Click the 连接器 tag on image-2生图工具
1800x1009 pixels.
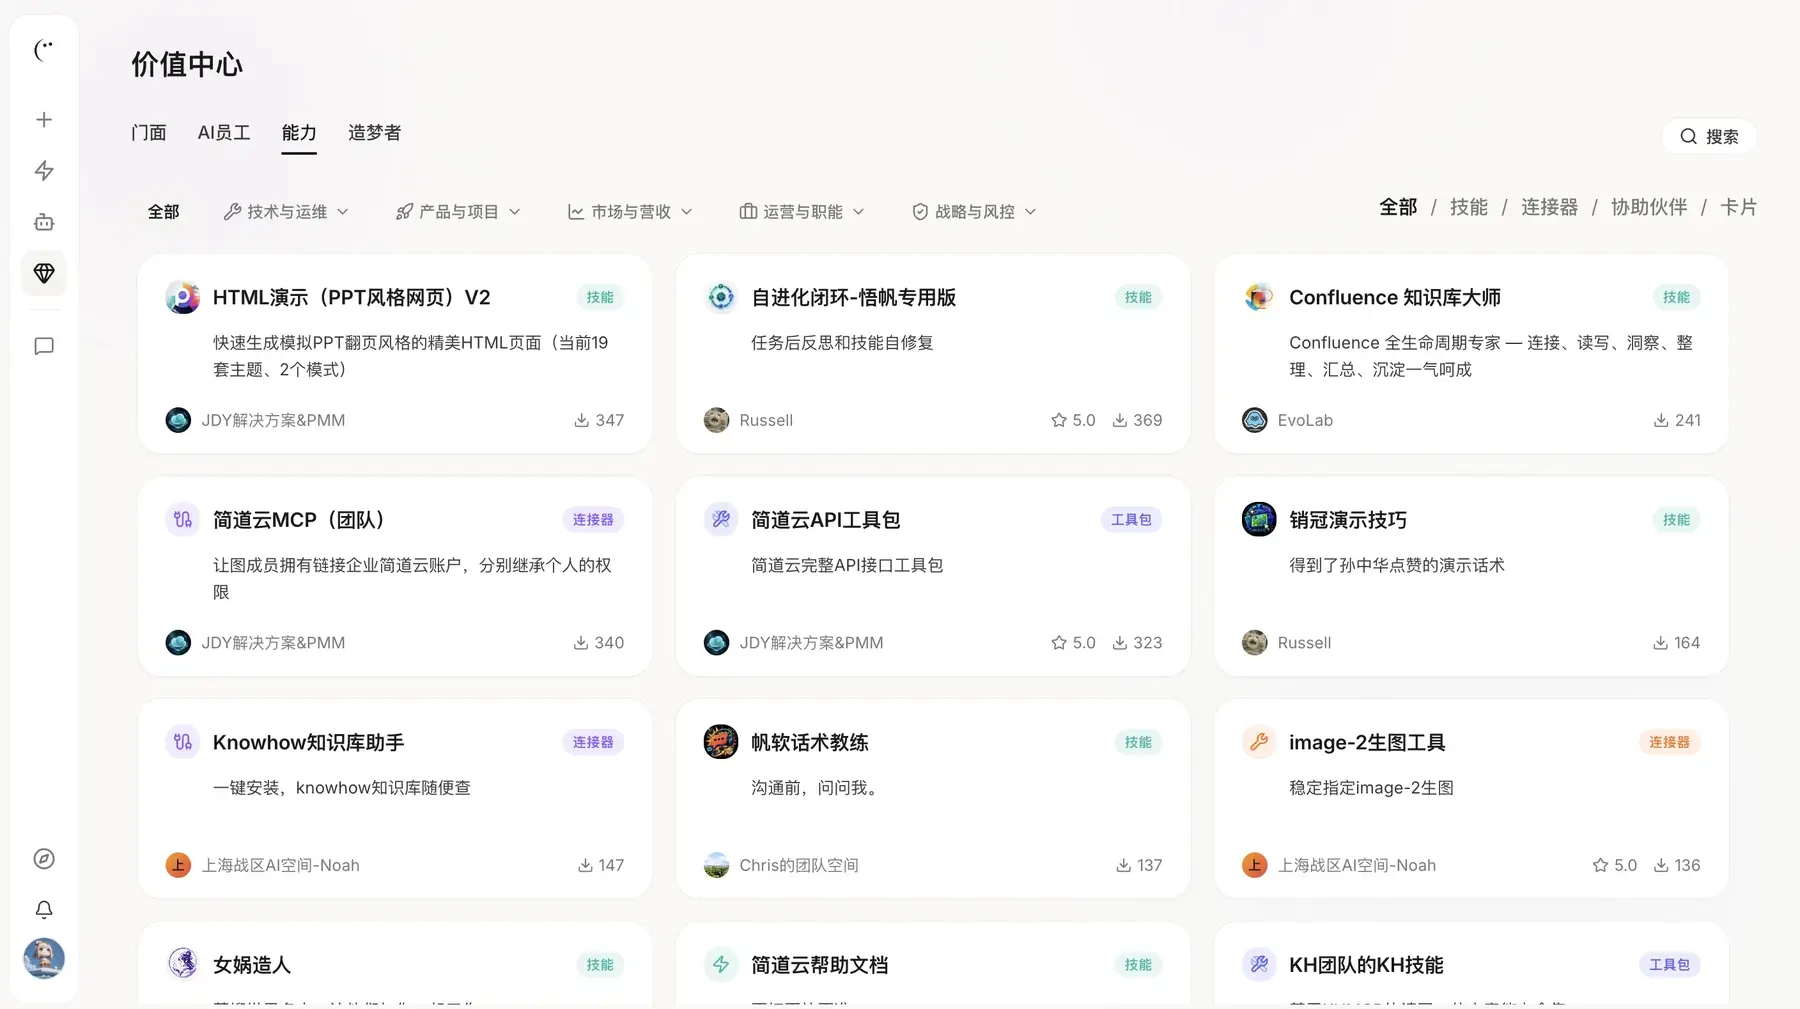click(1669, 742)
